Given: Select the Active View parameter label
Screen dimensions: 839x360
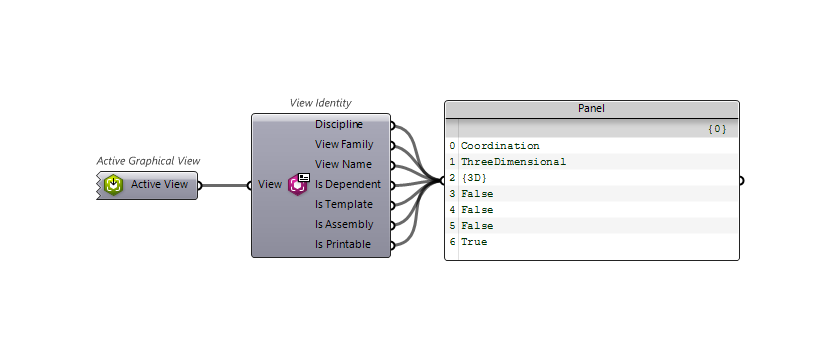Looking at the screenshot, I should [159, 184].
